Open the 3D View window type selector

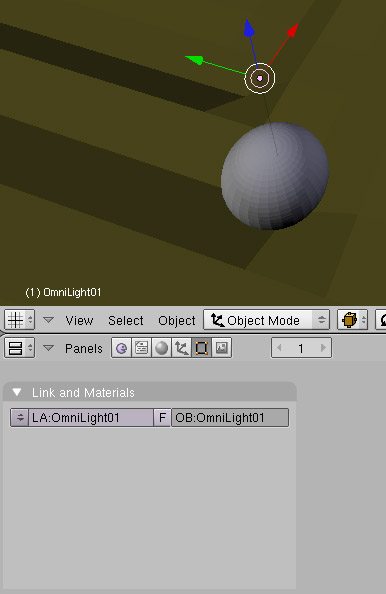click(x=19, y=320)
